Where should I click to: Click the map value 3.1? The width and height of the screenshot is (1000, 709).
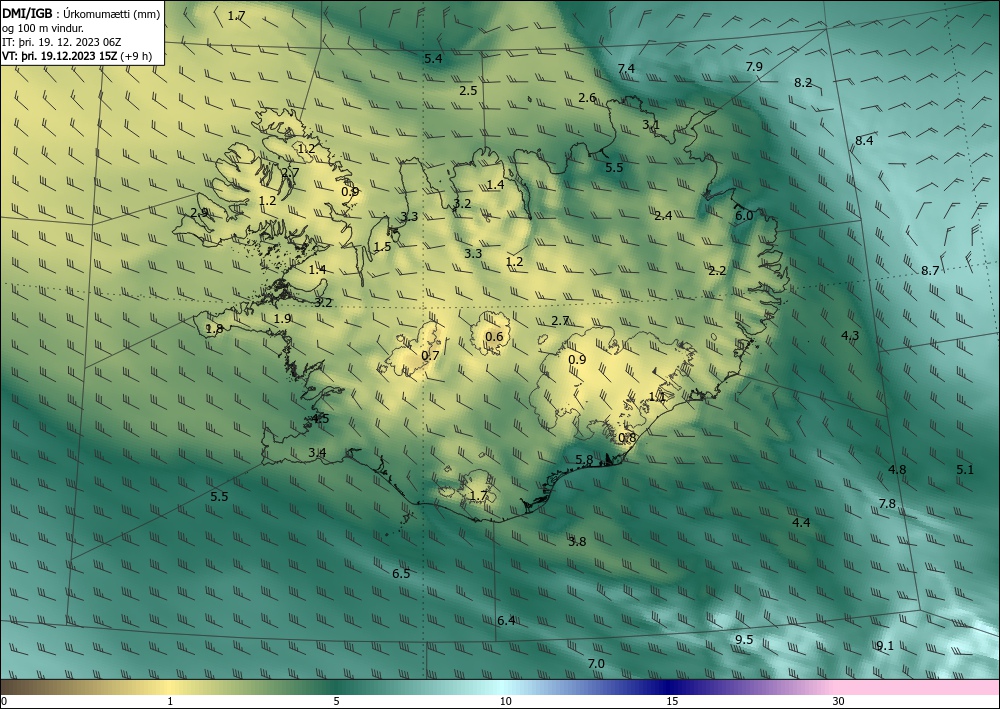point(651,124)
